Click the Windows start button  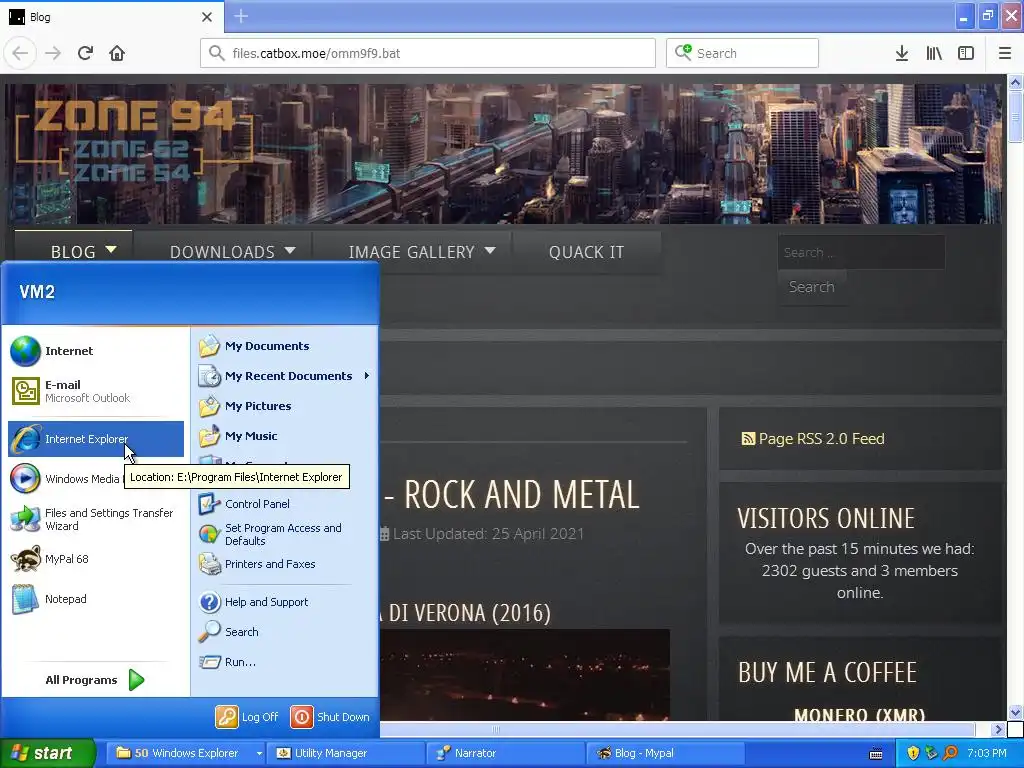pos(47,753)
